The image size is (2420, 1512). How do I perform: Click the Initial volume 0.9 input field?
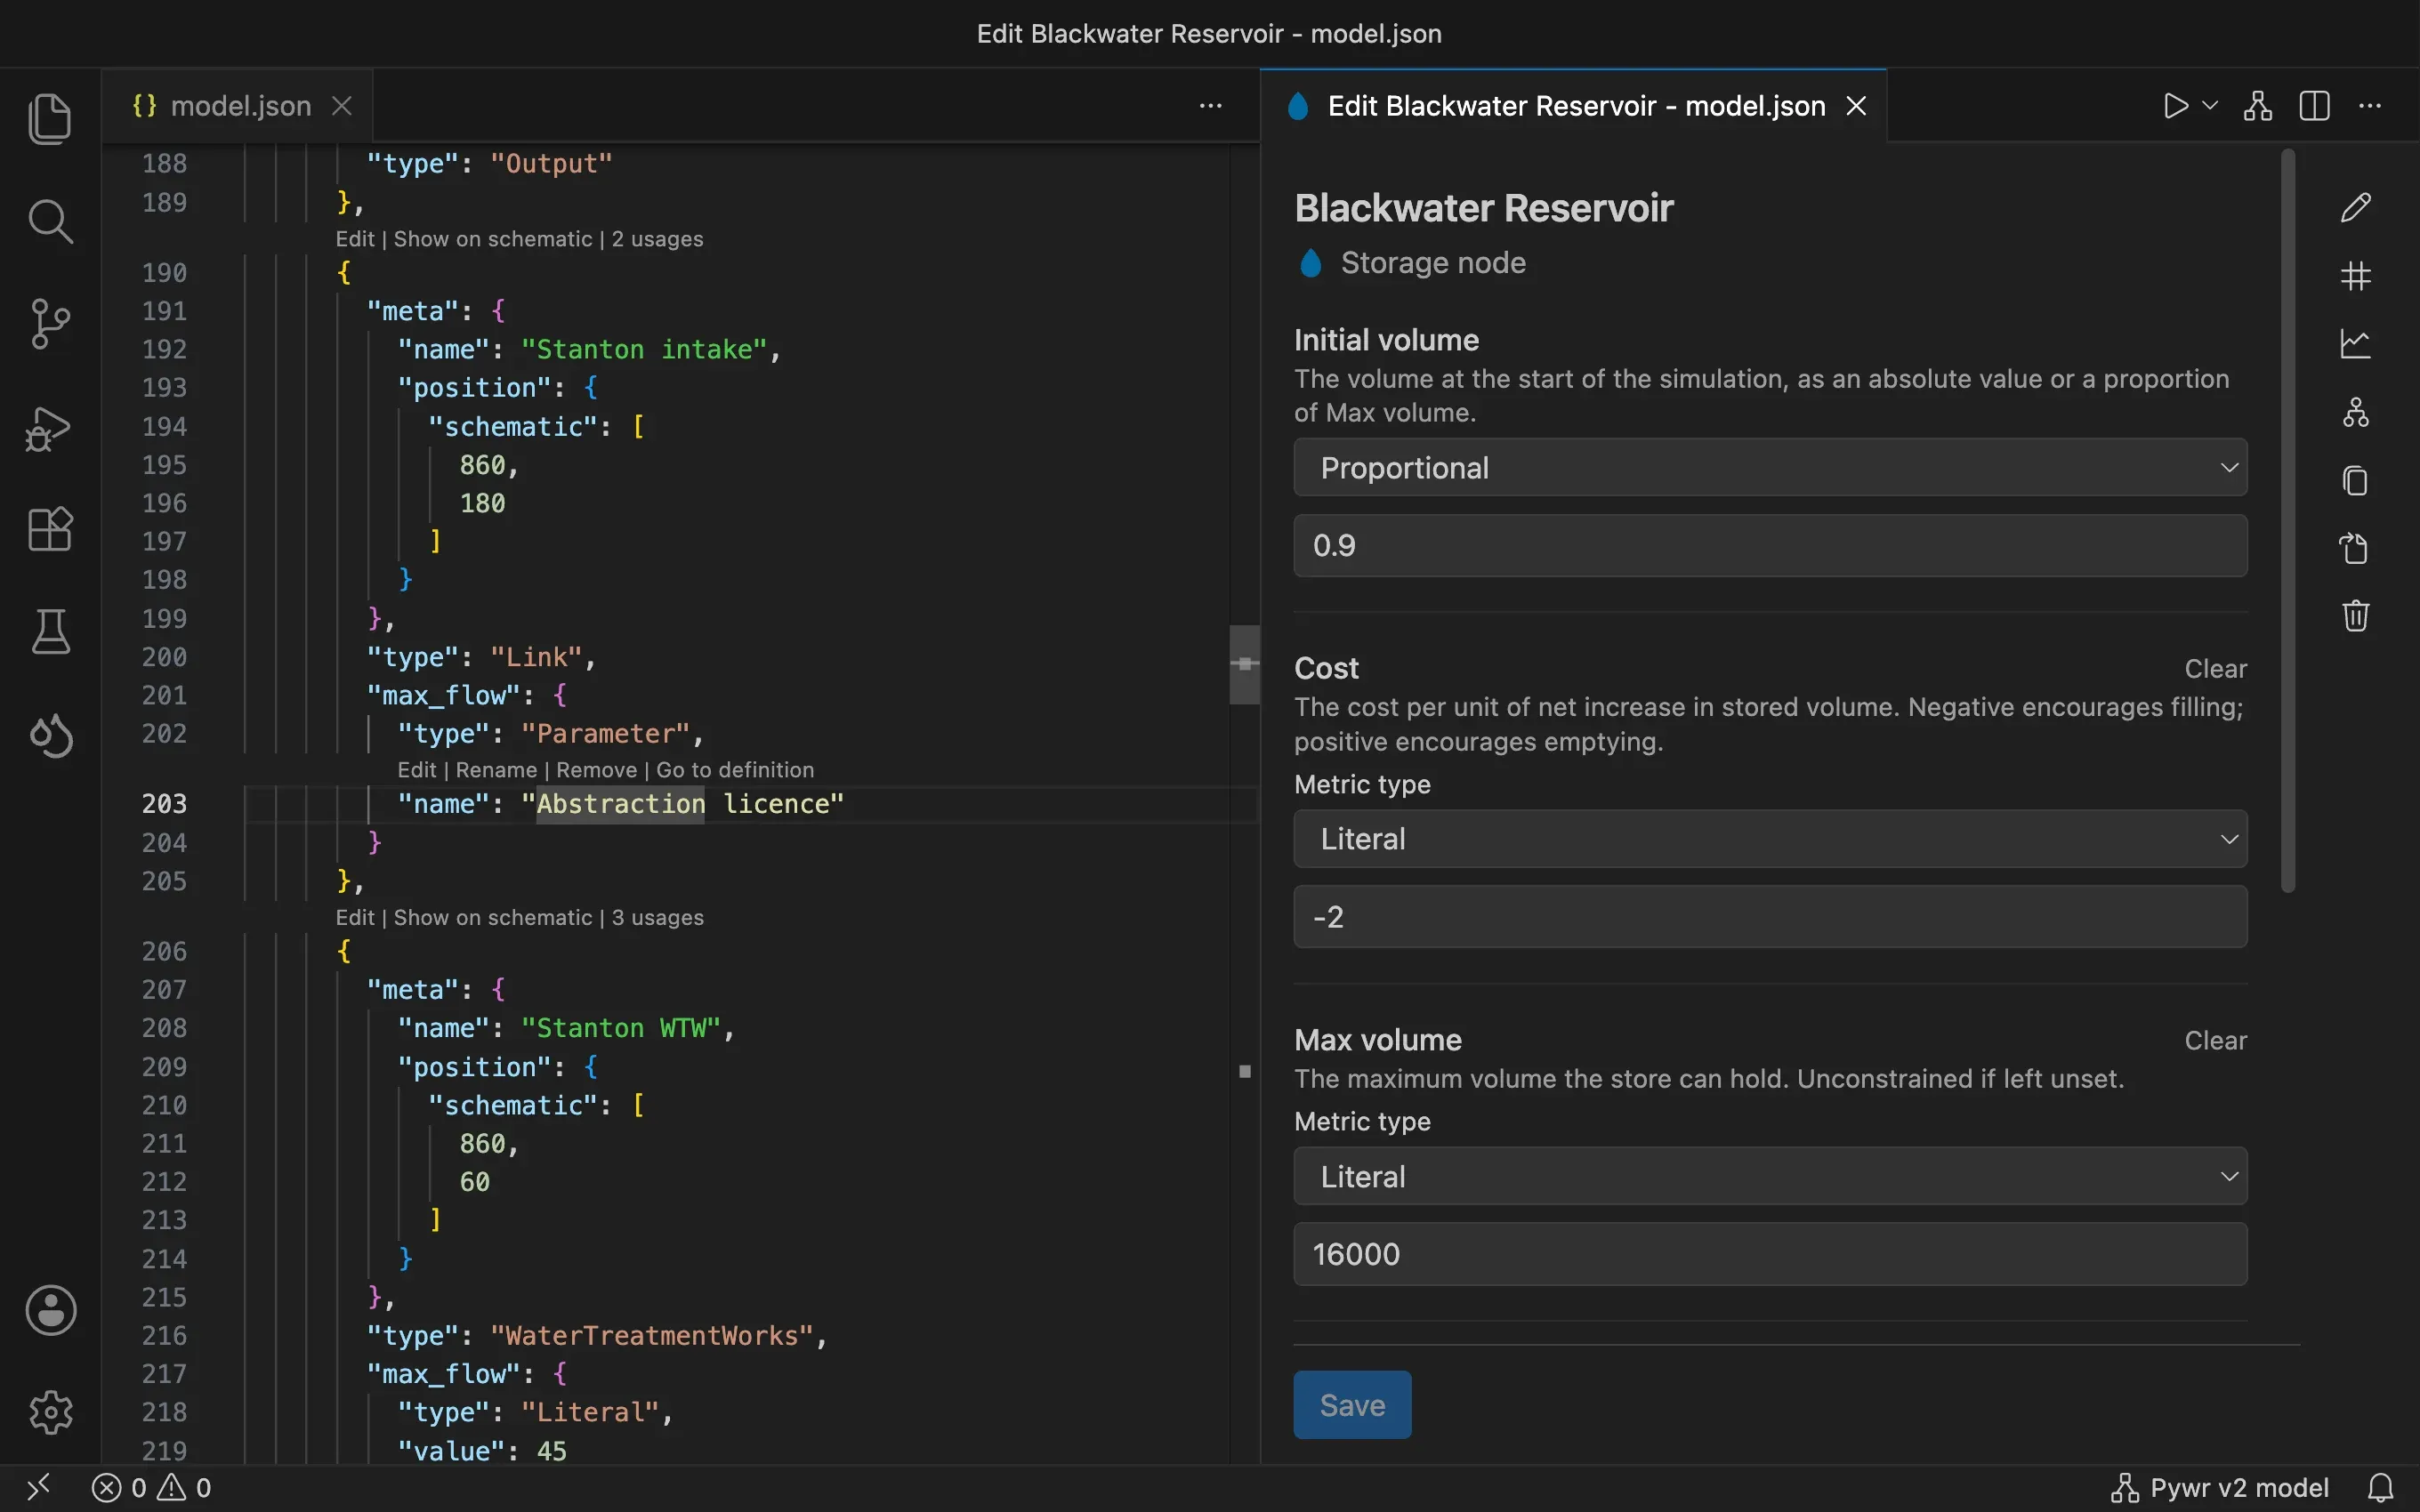[1770, 545]
